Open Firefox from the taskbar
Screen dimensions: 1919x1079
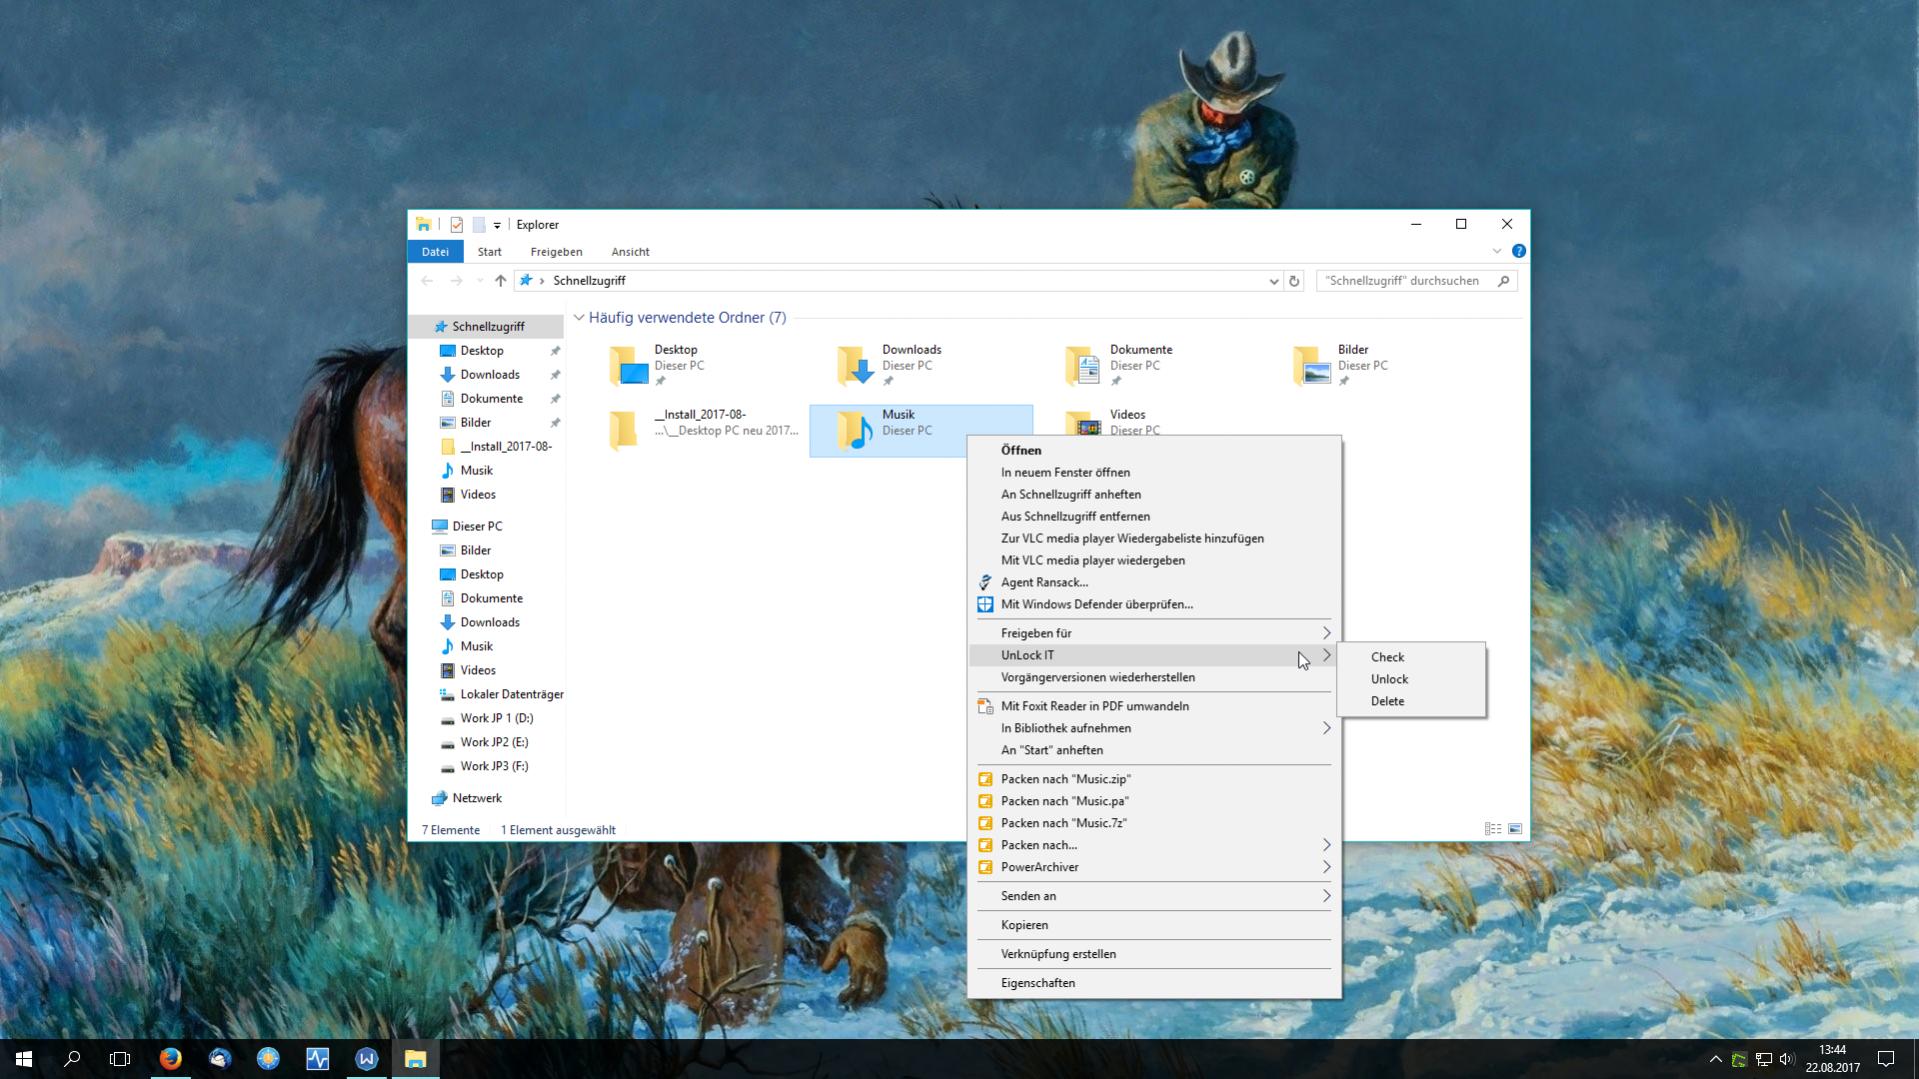[171, 1058]
